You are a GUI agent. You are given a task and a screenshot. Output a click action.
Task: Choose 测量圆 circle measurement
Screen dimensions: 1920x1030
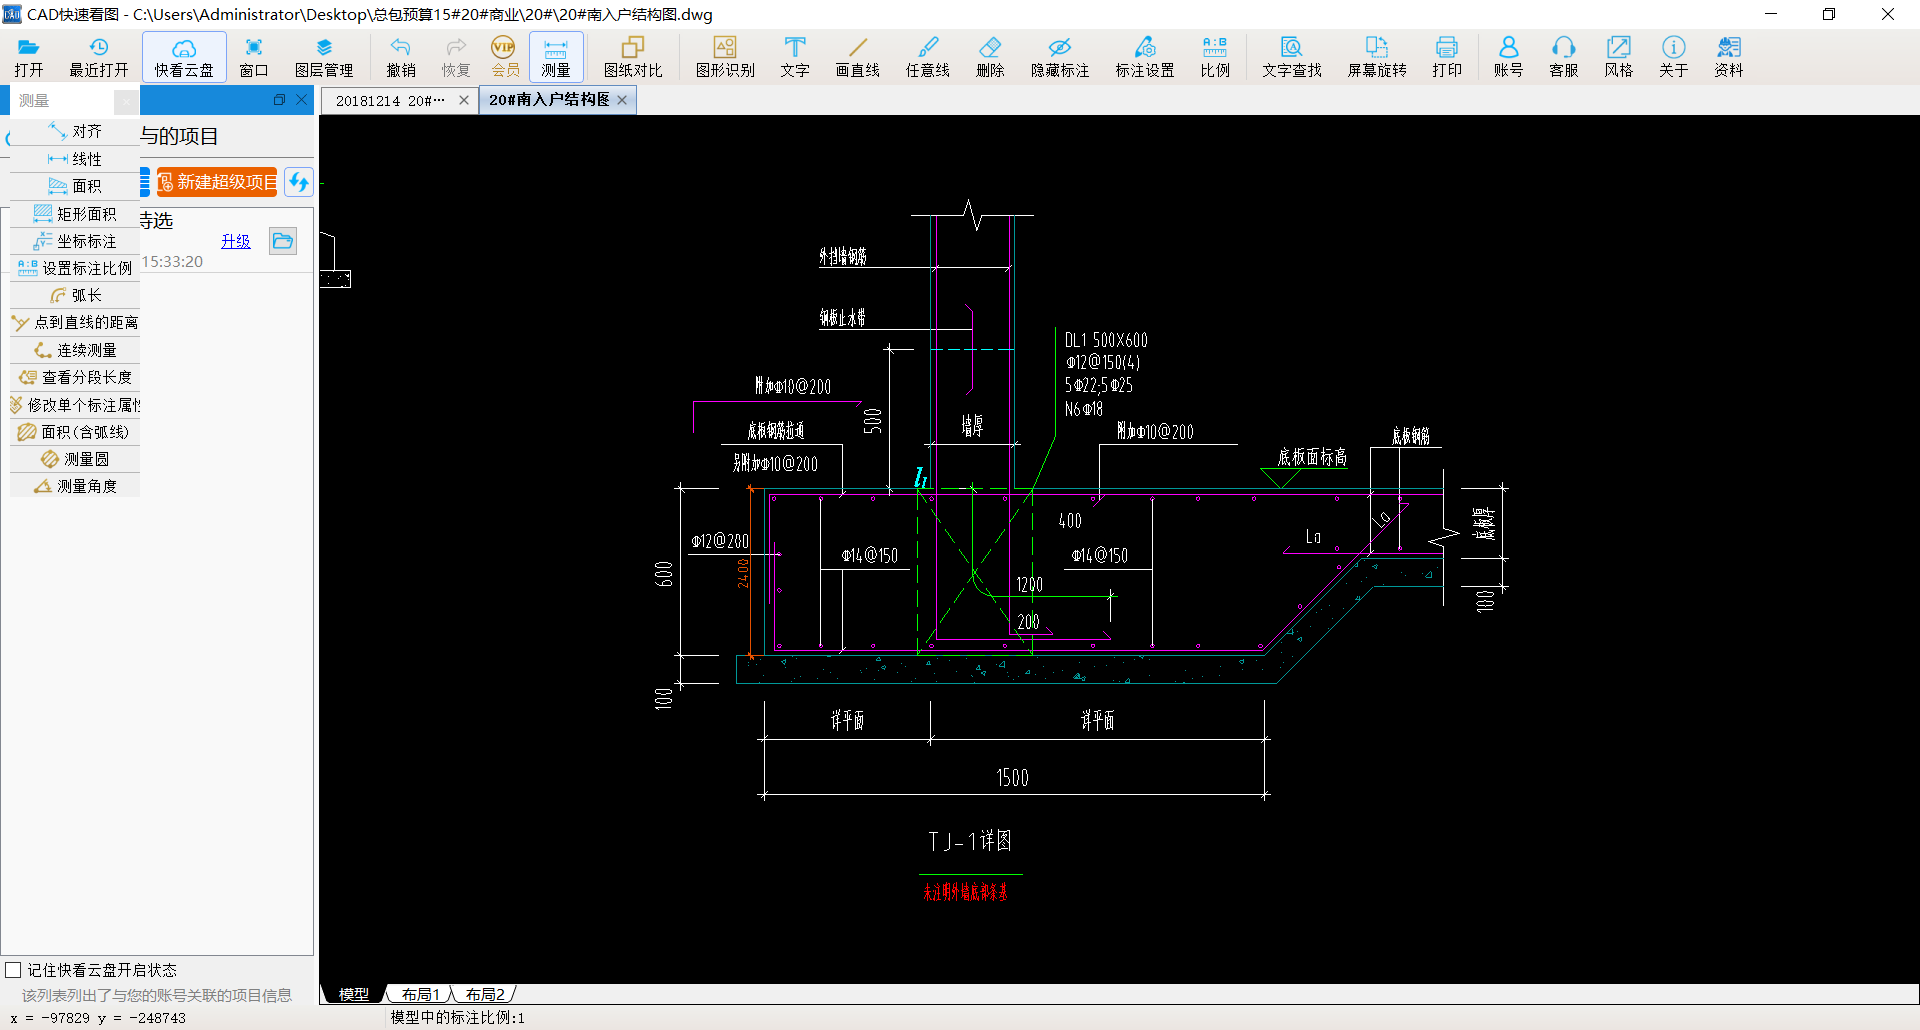(x=75, y=459)
